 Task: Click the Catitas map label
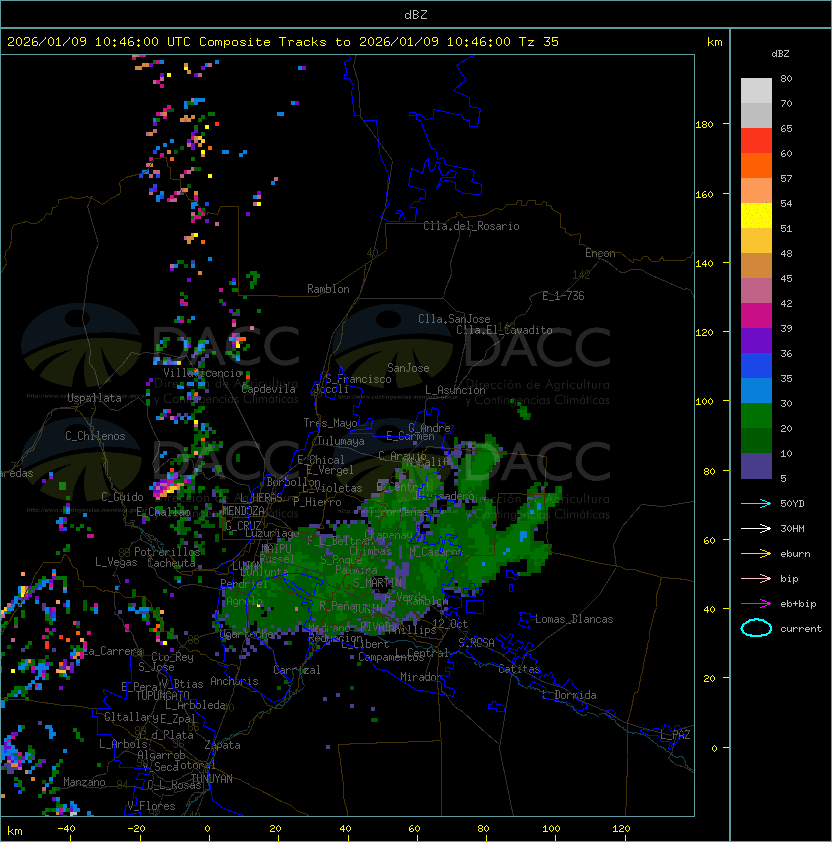519,669
